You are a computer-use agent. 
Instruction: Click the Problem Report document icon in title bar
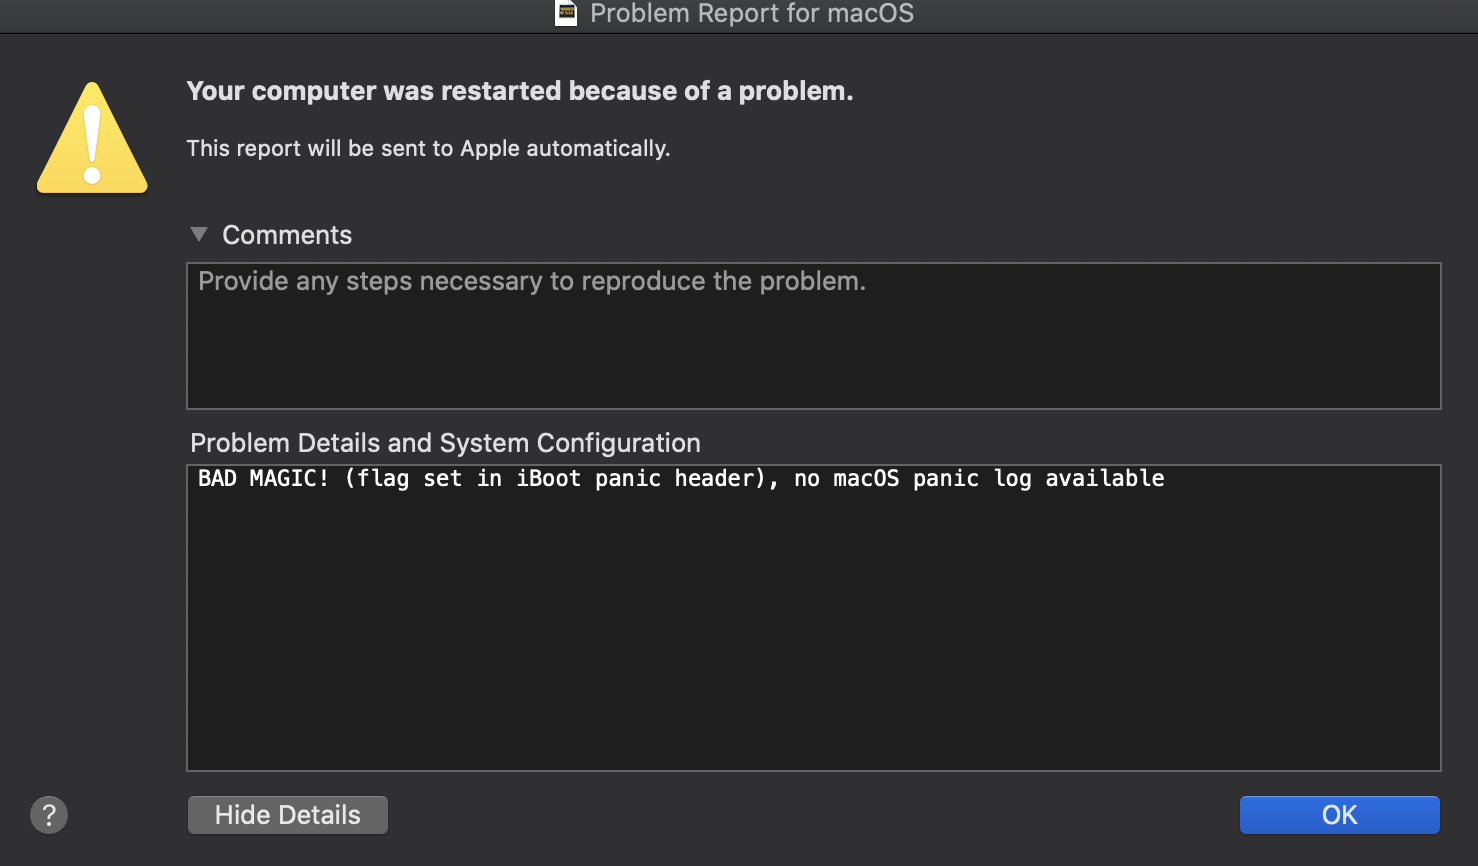point(566,13)
